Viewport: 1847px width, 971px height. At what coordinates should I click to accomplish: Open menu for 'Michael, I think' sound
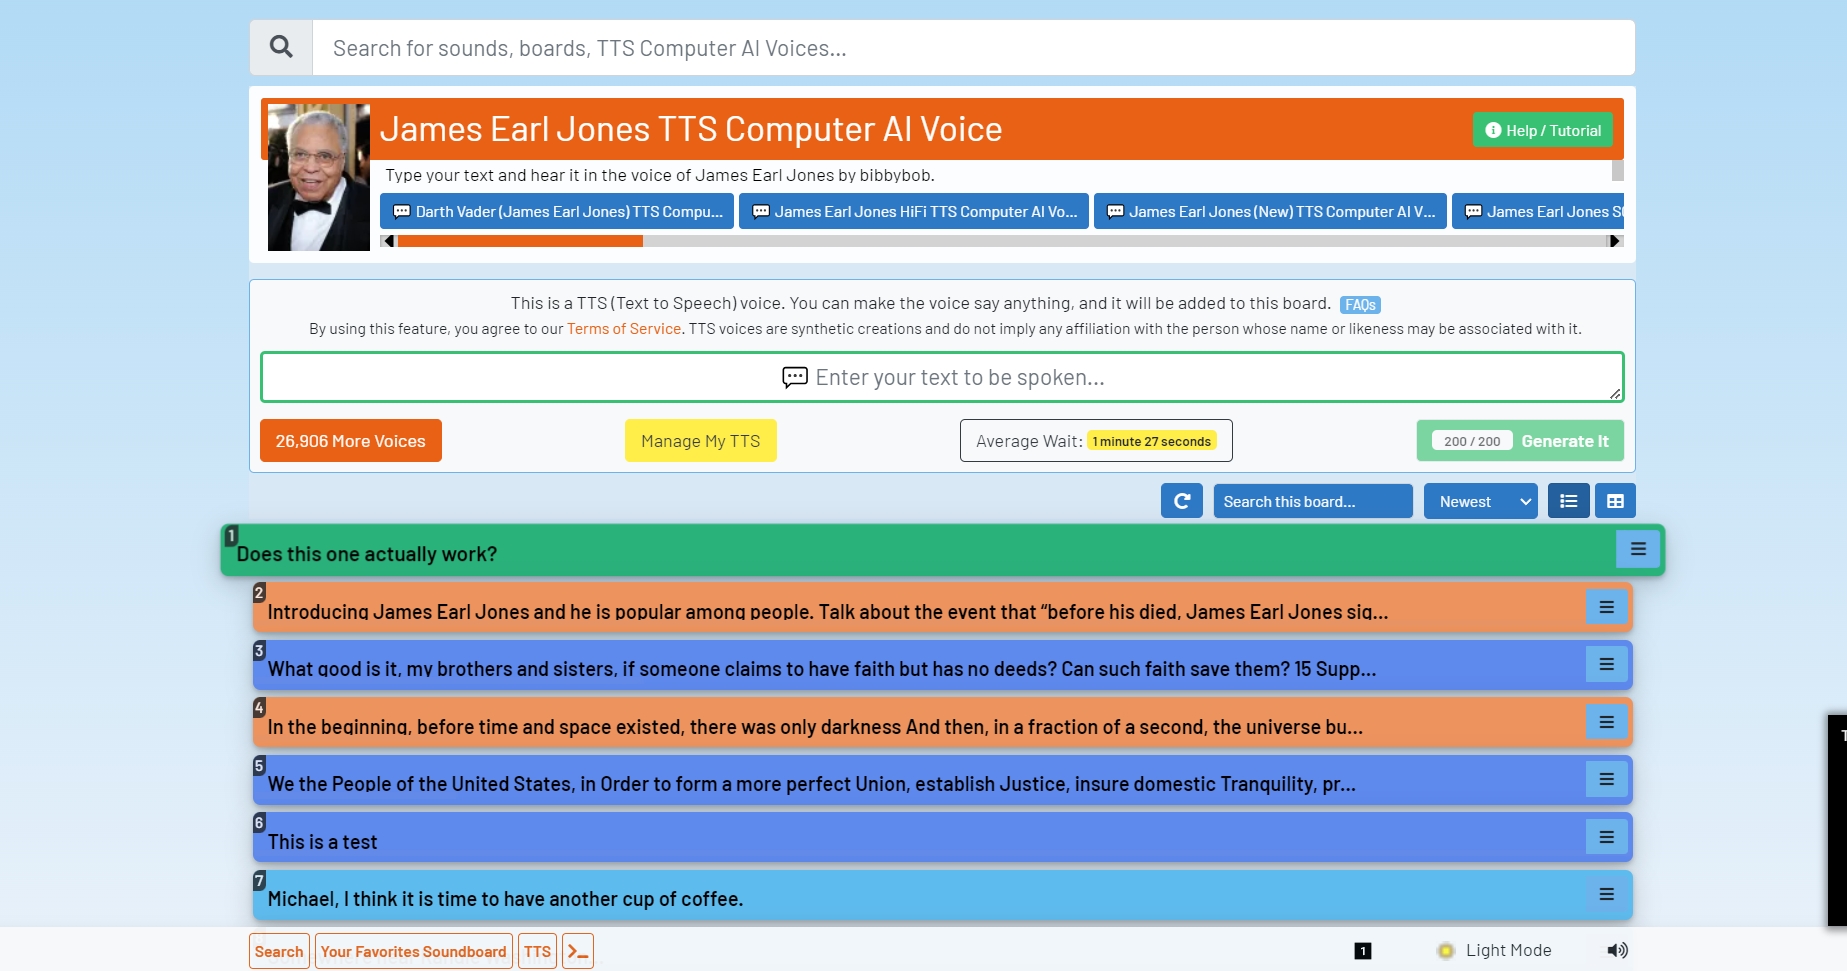1606,894
